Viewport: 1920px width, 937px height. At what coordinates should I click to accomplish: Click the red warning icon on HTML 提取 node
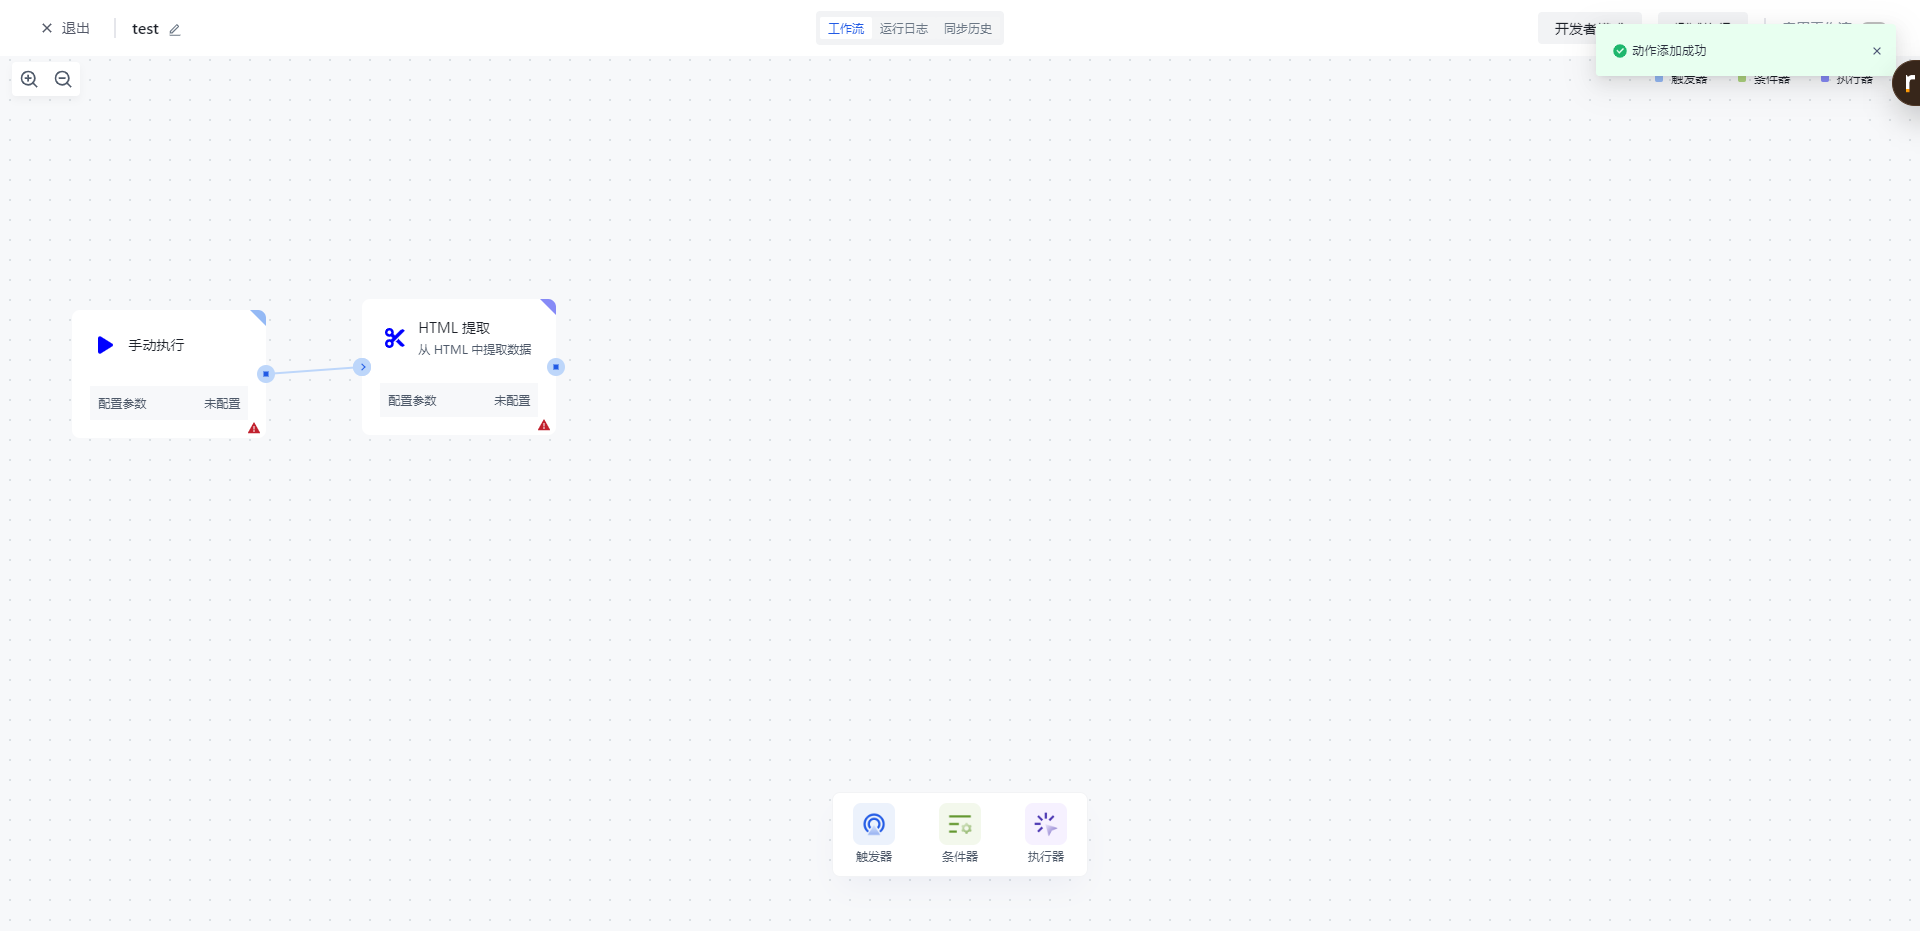click(544, 425)
